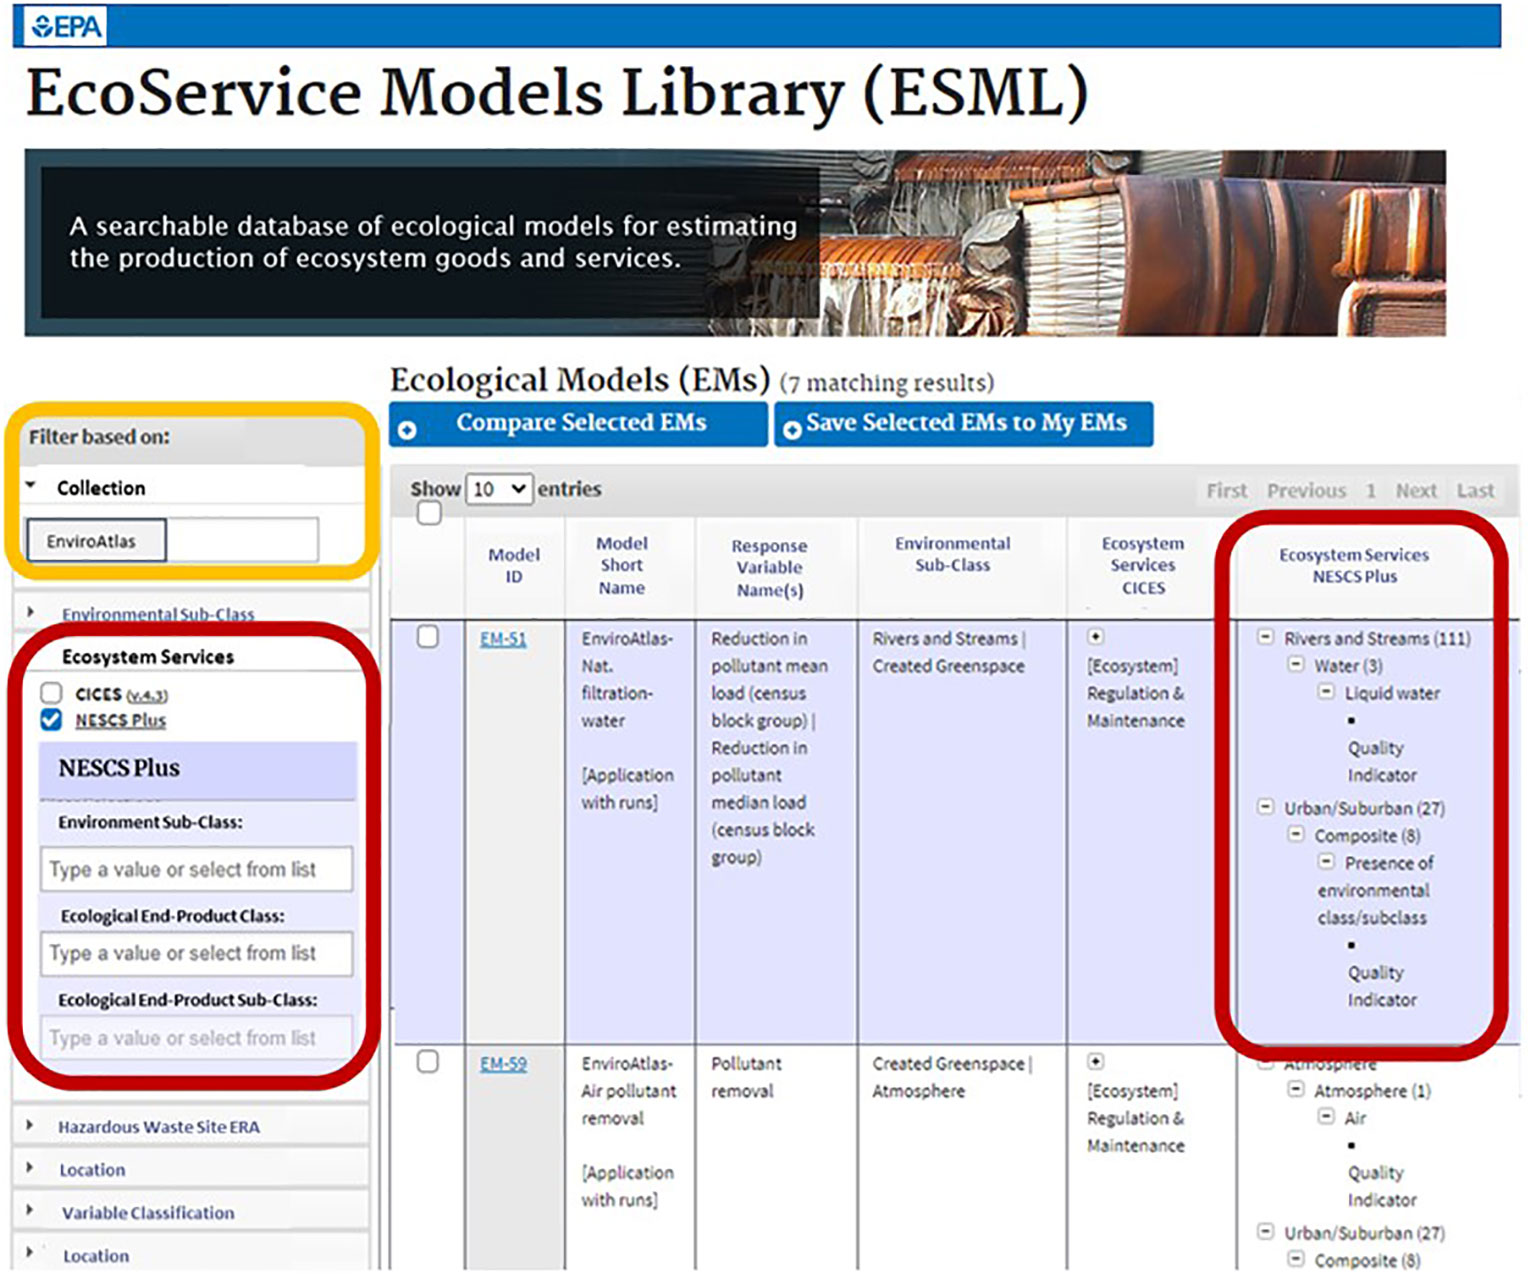The image size is (1536, 1278).
Task: Click Save Selected EMs to My EMs
Action: tap(964, 424)
